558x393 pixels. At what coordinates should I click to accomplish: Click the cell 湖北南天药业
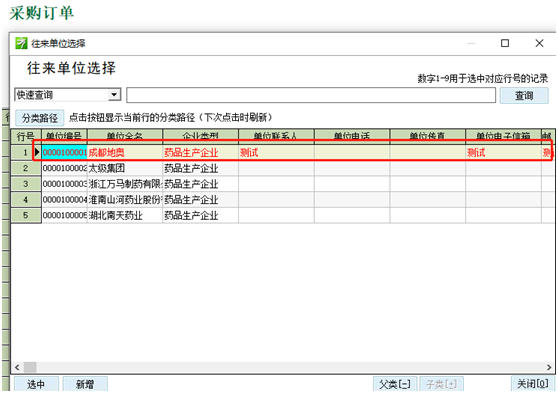click(125, 215)
